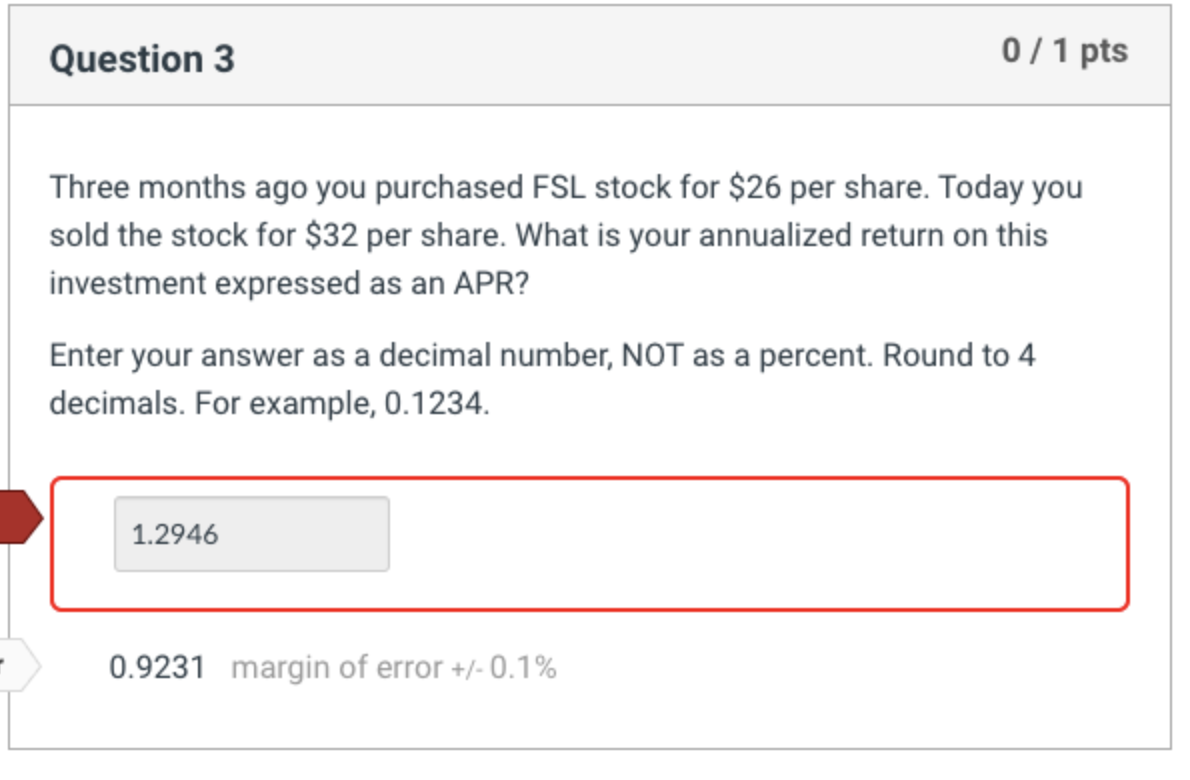Select the incorrect answer flag beside the input
Image resolution: width=1190 pixels, height=780 pixels.
coord(18,516)
